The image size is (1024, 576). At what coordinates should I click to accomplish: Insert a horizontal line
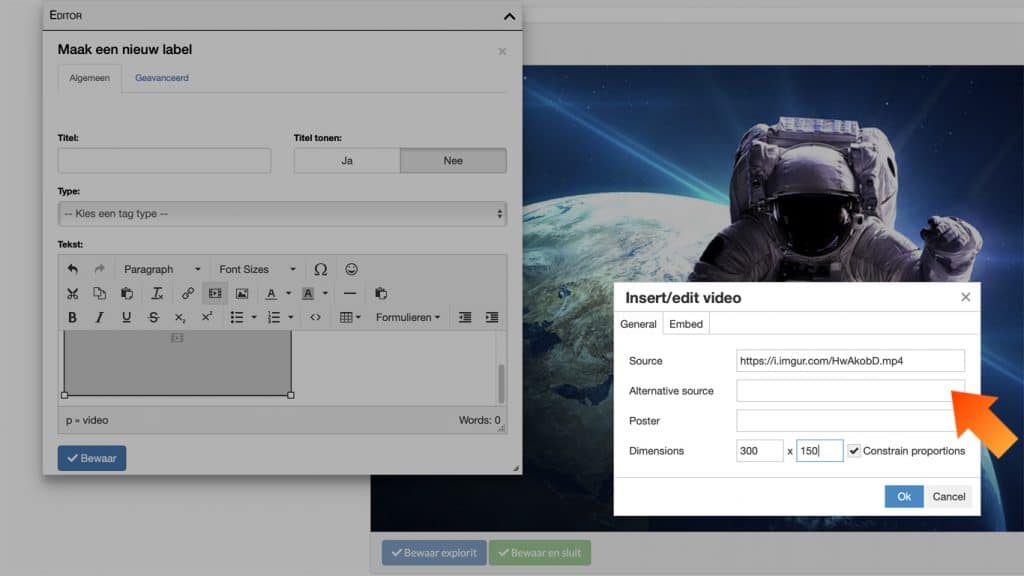(350, 293)
